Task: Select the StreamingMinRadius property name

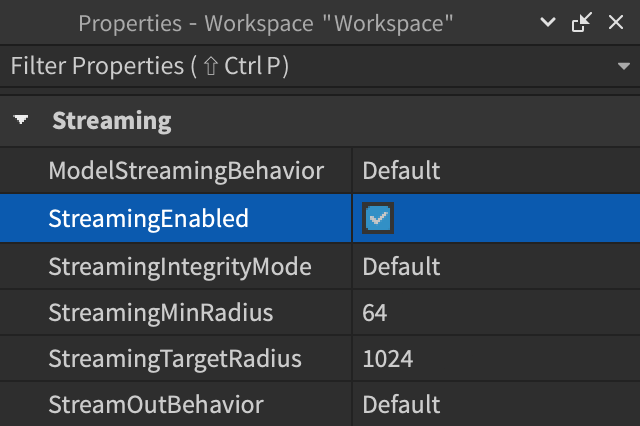Action: [161, 314]
